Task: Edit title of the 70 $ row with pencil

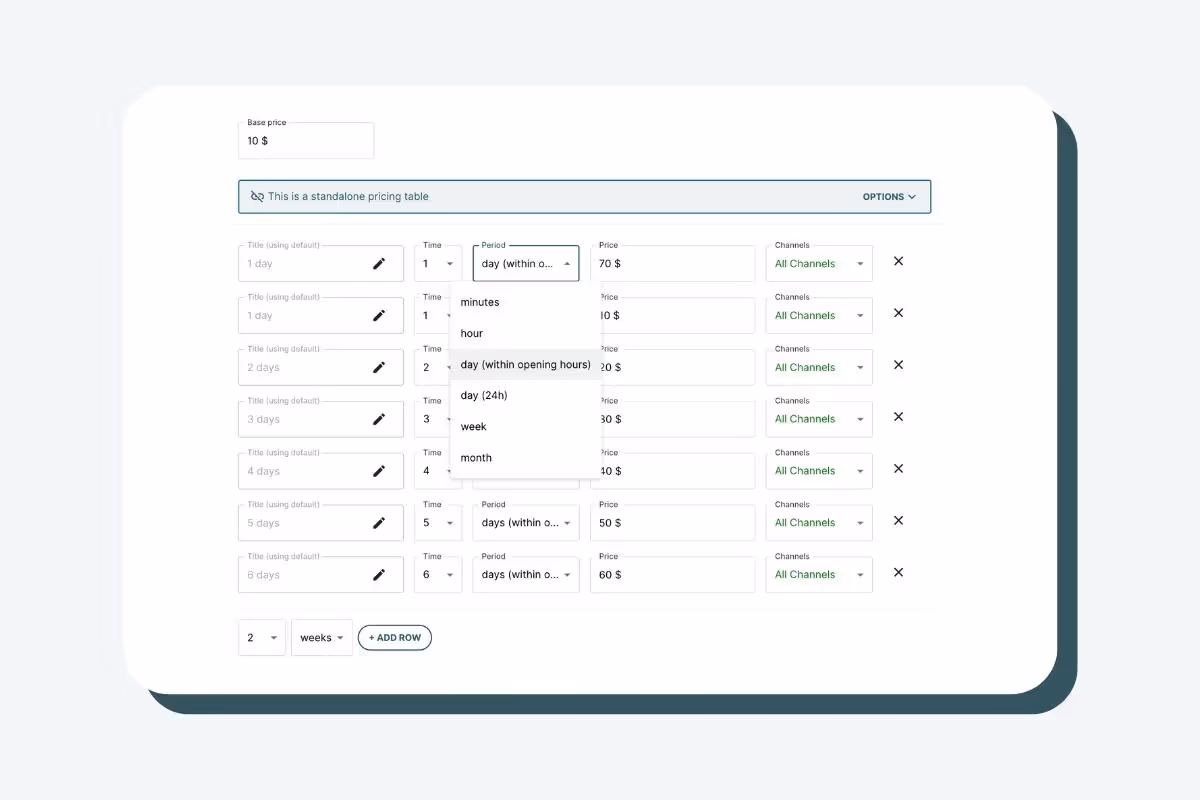Action: 379,264
